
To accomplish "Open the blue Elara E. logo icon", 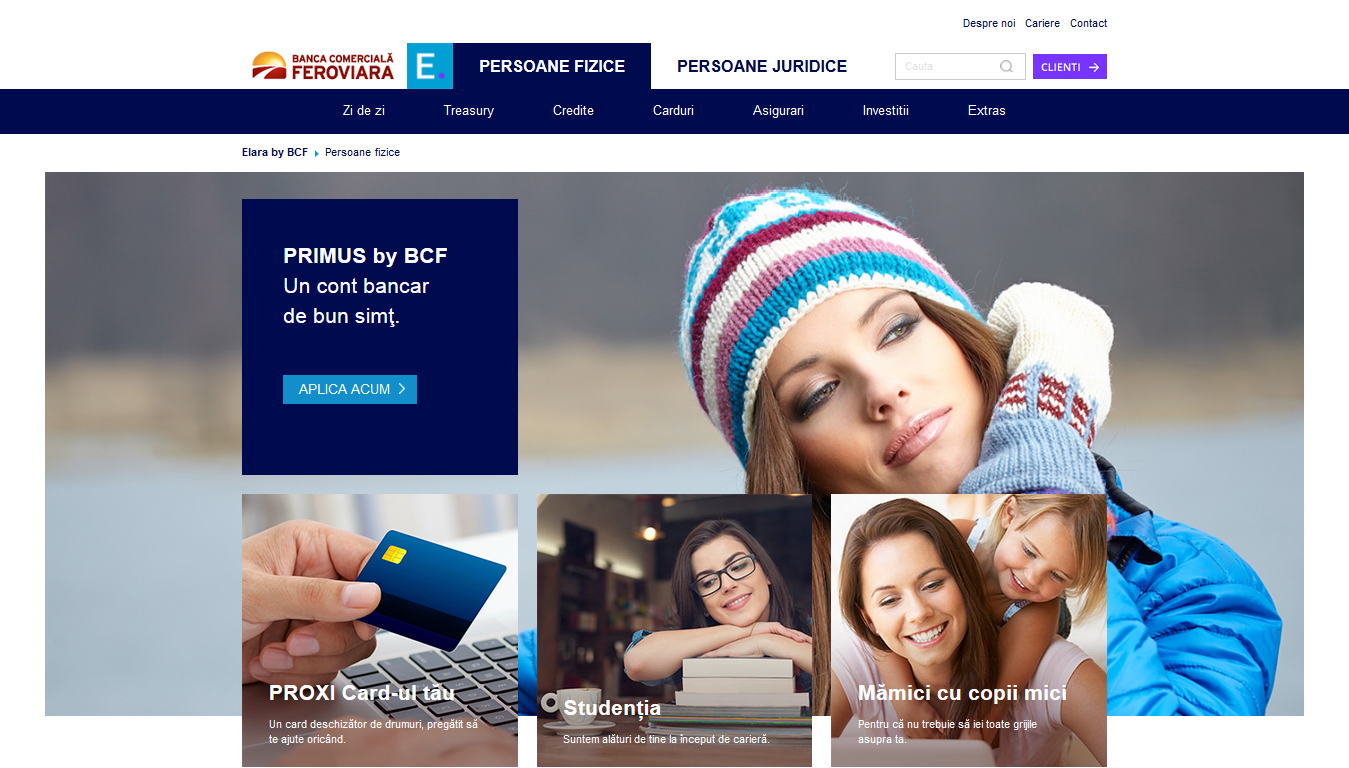I will click(x=430, y=66).
